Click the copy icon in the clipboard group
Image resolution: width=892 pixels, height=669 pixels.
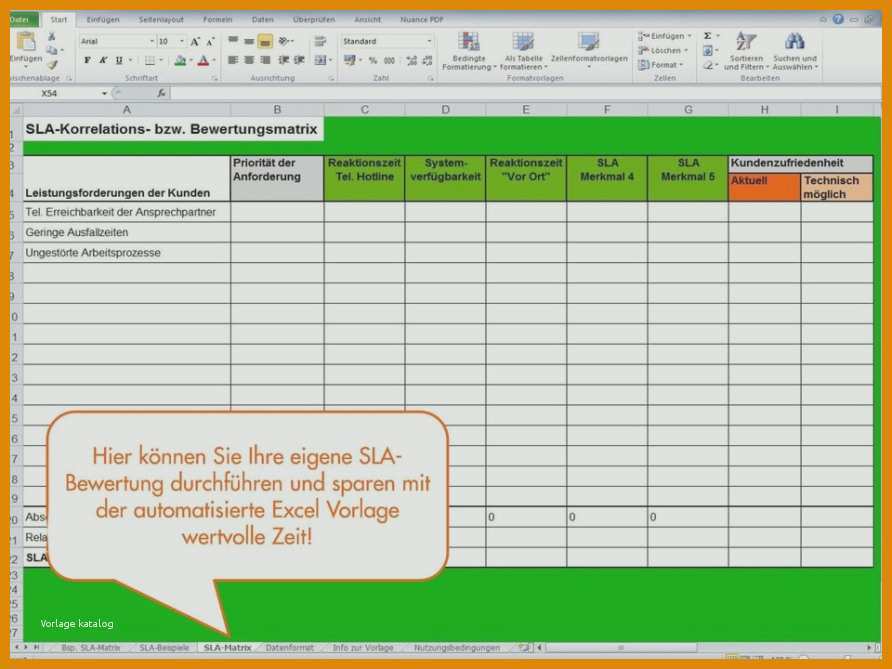52,51
